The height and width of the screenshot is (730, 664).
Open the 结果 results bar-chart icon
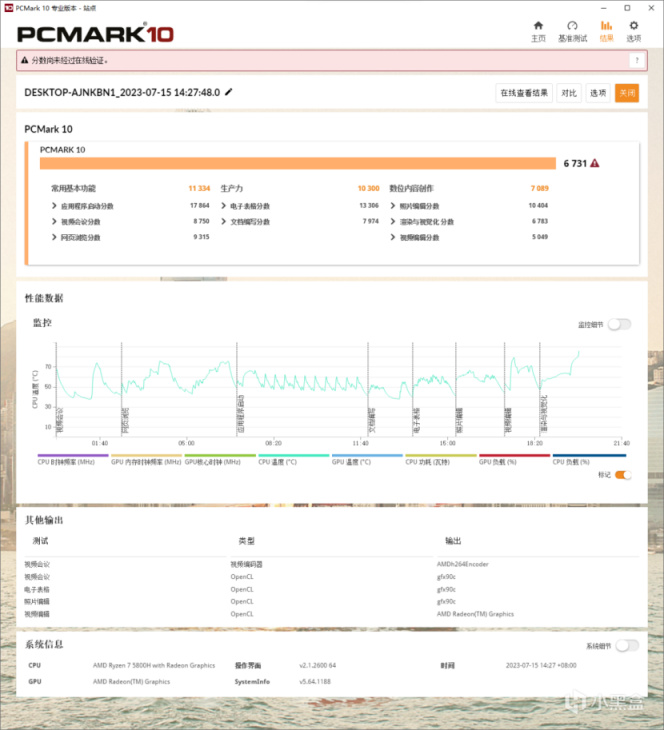[x=606, y=26]
